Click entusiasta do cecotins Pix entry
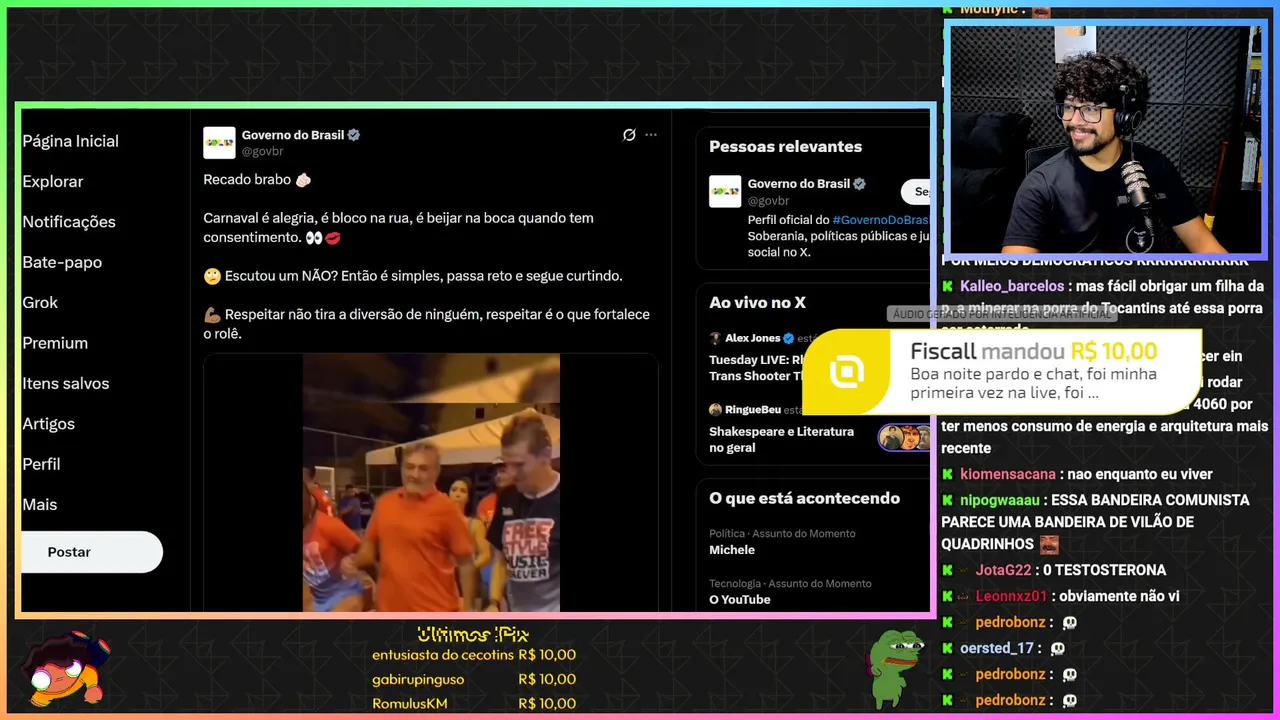The height and width of the screenshot is (720, 1280). [474, 655]
